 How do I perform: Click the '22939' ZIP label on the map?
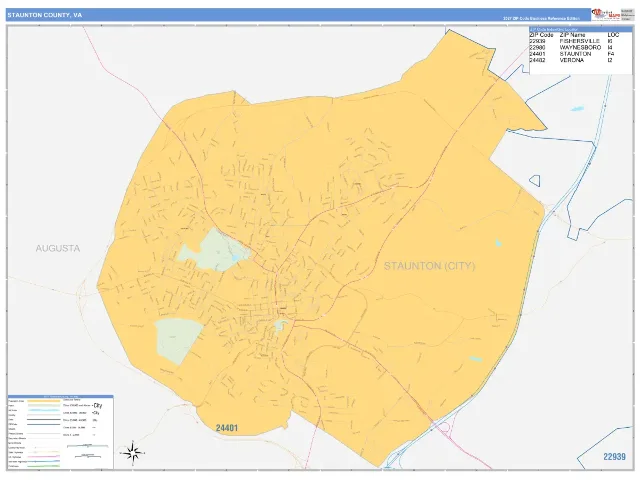click(x=614, y=456)
